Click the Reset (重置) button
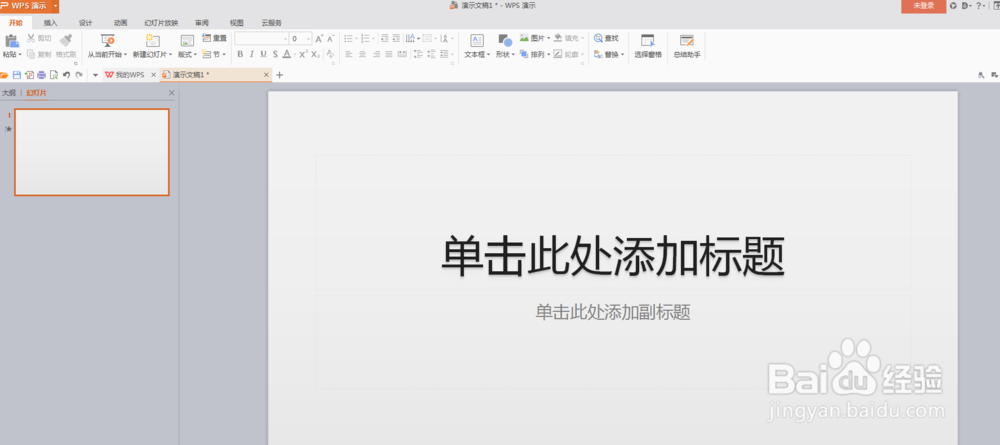1000x445 pixels. click(214, 38)
